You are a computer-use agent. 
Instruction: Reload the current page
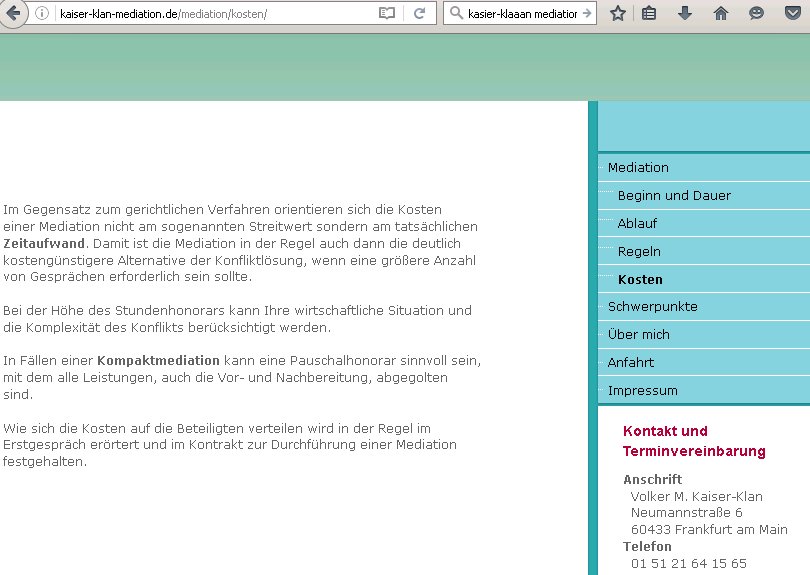(x=420, y=14)
